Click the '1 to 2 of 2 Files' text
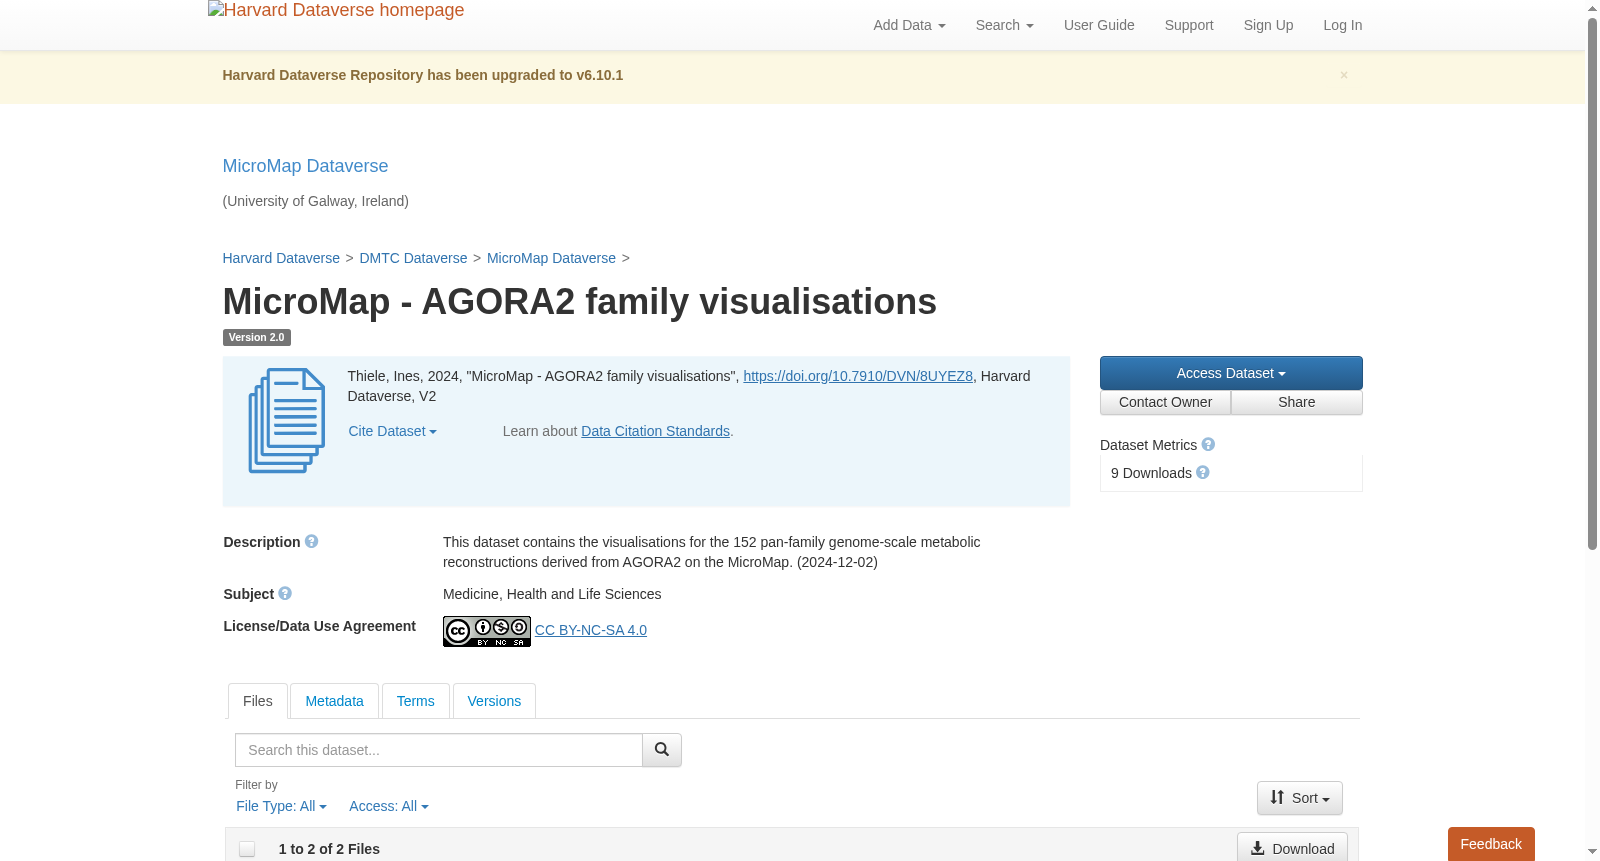The width and height of the screenshot is (1600, 861). [x=329, y=849]
